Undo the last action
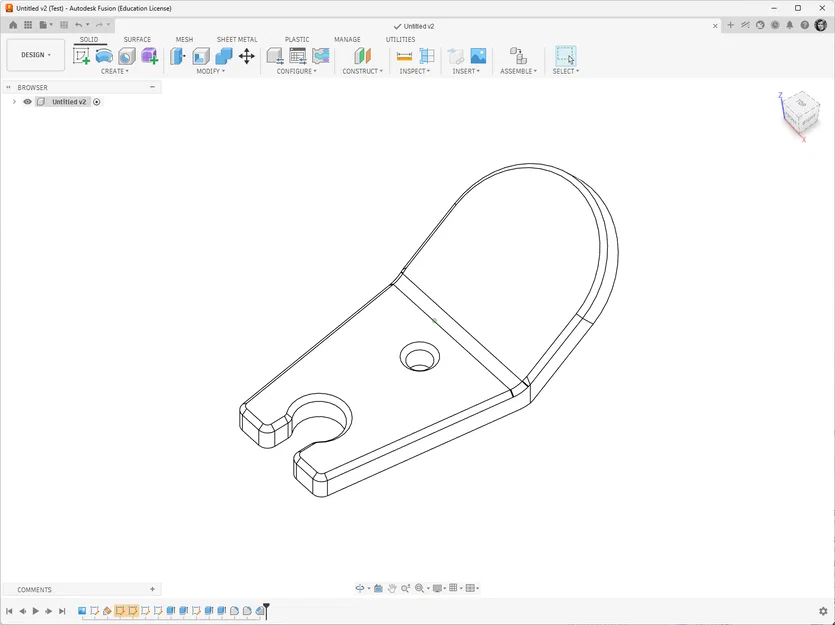The height and width of the screenshot is (625, 835). [79, 25]
